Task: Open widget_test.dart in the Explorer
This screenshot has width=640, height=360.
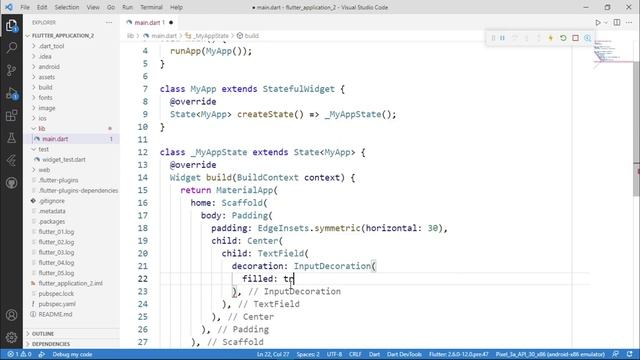Action: point(64,160)
